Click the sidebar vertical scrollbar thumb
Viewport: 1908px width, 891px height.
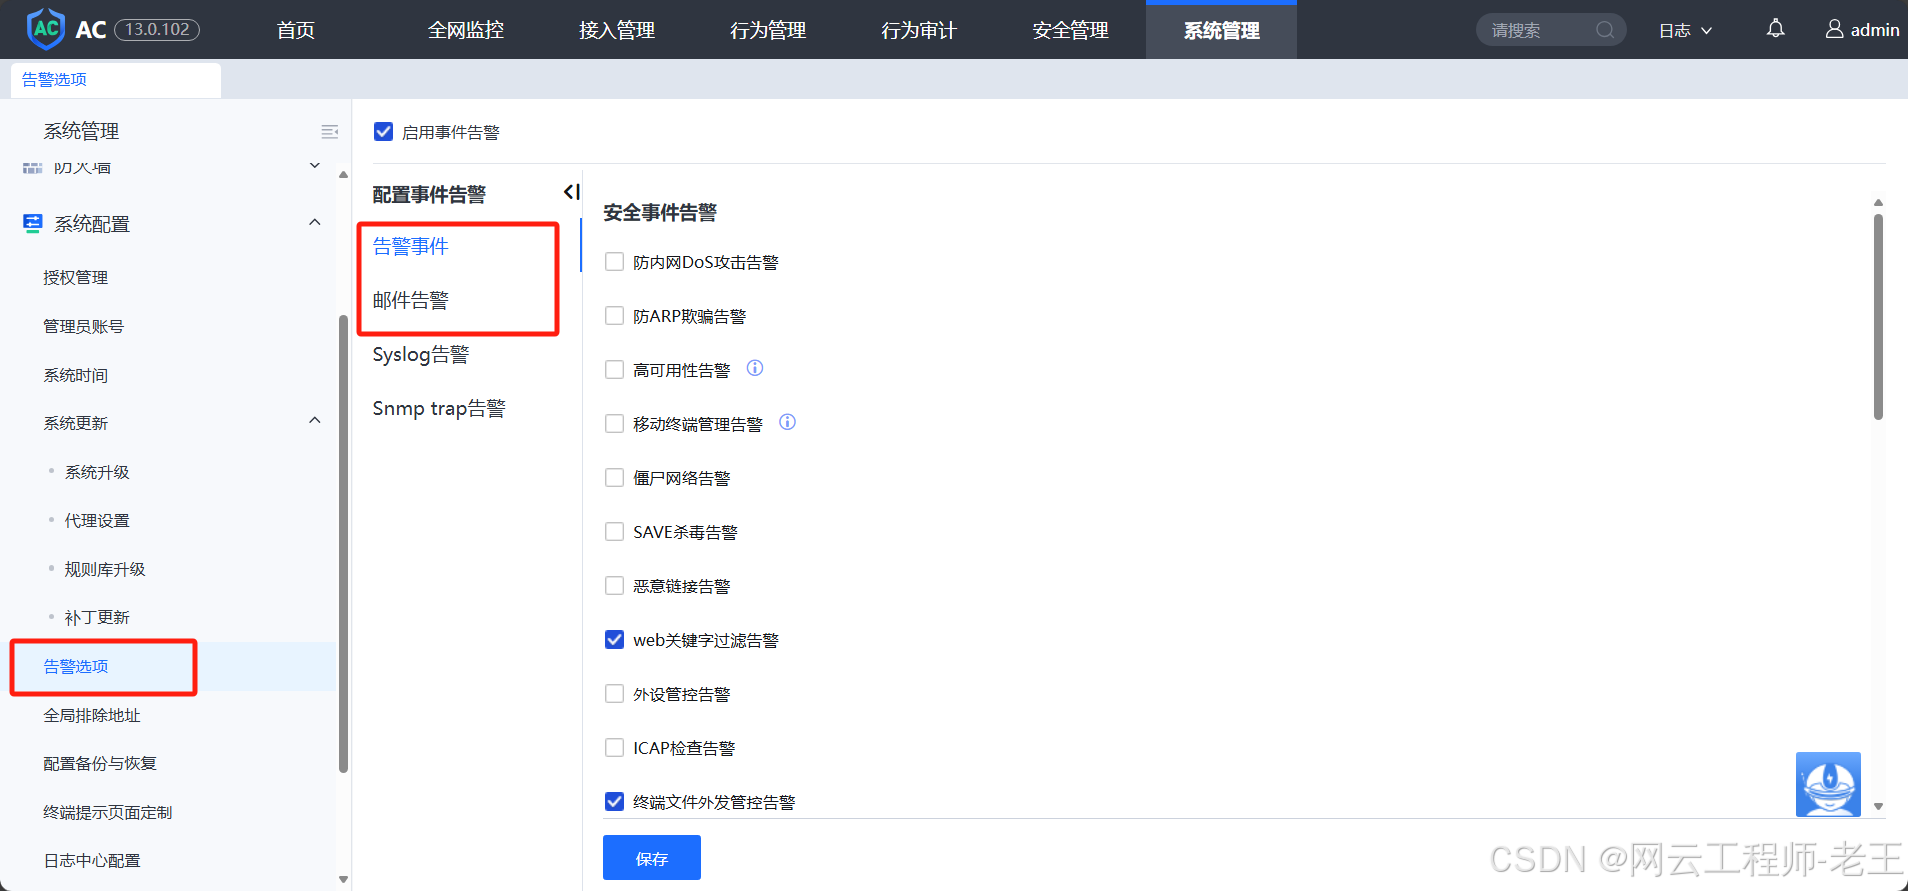pyautogui.click(x=343, y=545)
